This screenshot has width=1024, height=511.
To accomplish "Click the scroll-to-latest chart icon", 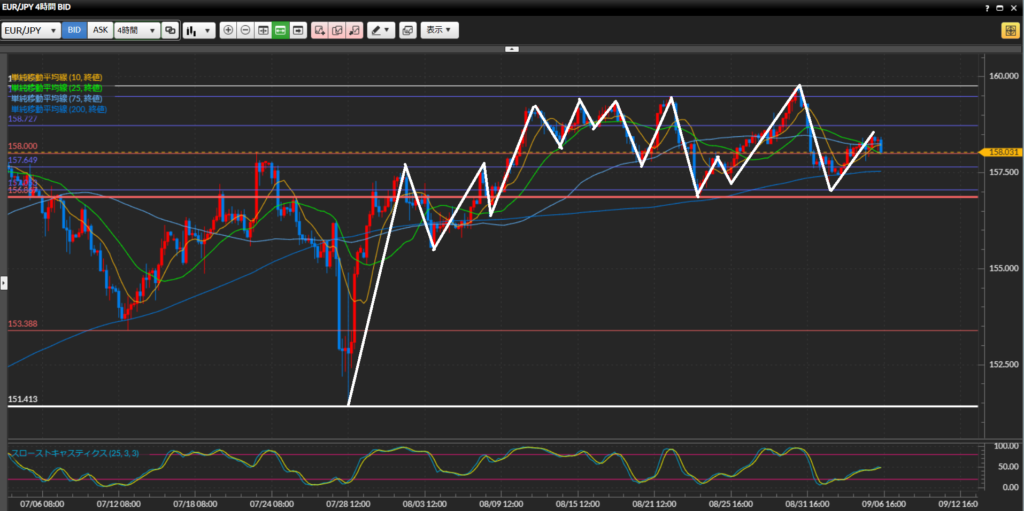I will (297, 30).
